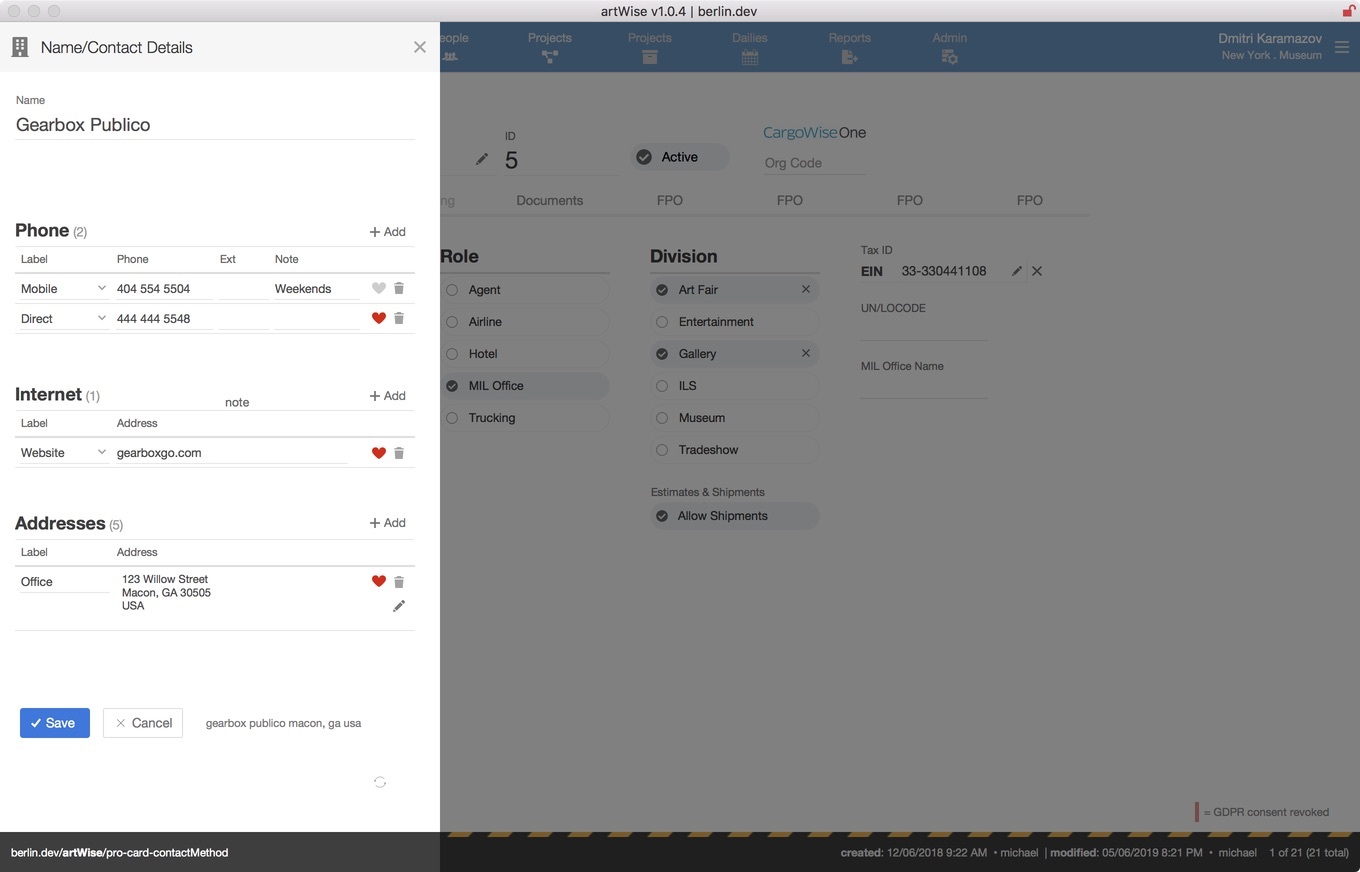1360x872 pixels.
Task: Switch to the Documents tab
Action: point(550,200)
